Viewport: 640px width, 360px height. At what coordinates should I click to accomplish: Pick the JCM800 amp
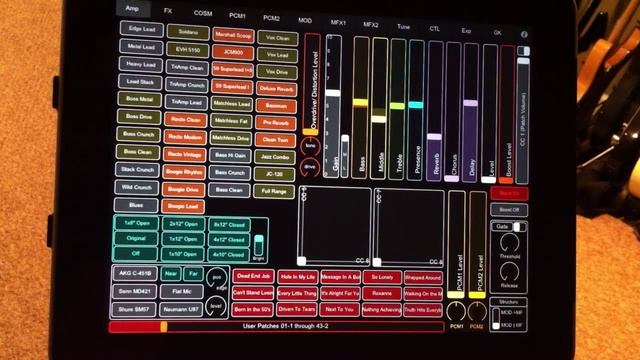coord(233,52)
